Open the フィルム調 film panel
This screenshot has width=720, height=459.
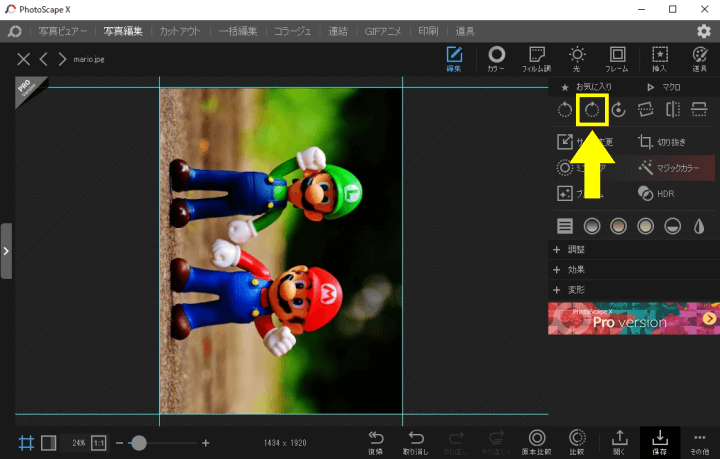(x=536, y=60)
